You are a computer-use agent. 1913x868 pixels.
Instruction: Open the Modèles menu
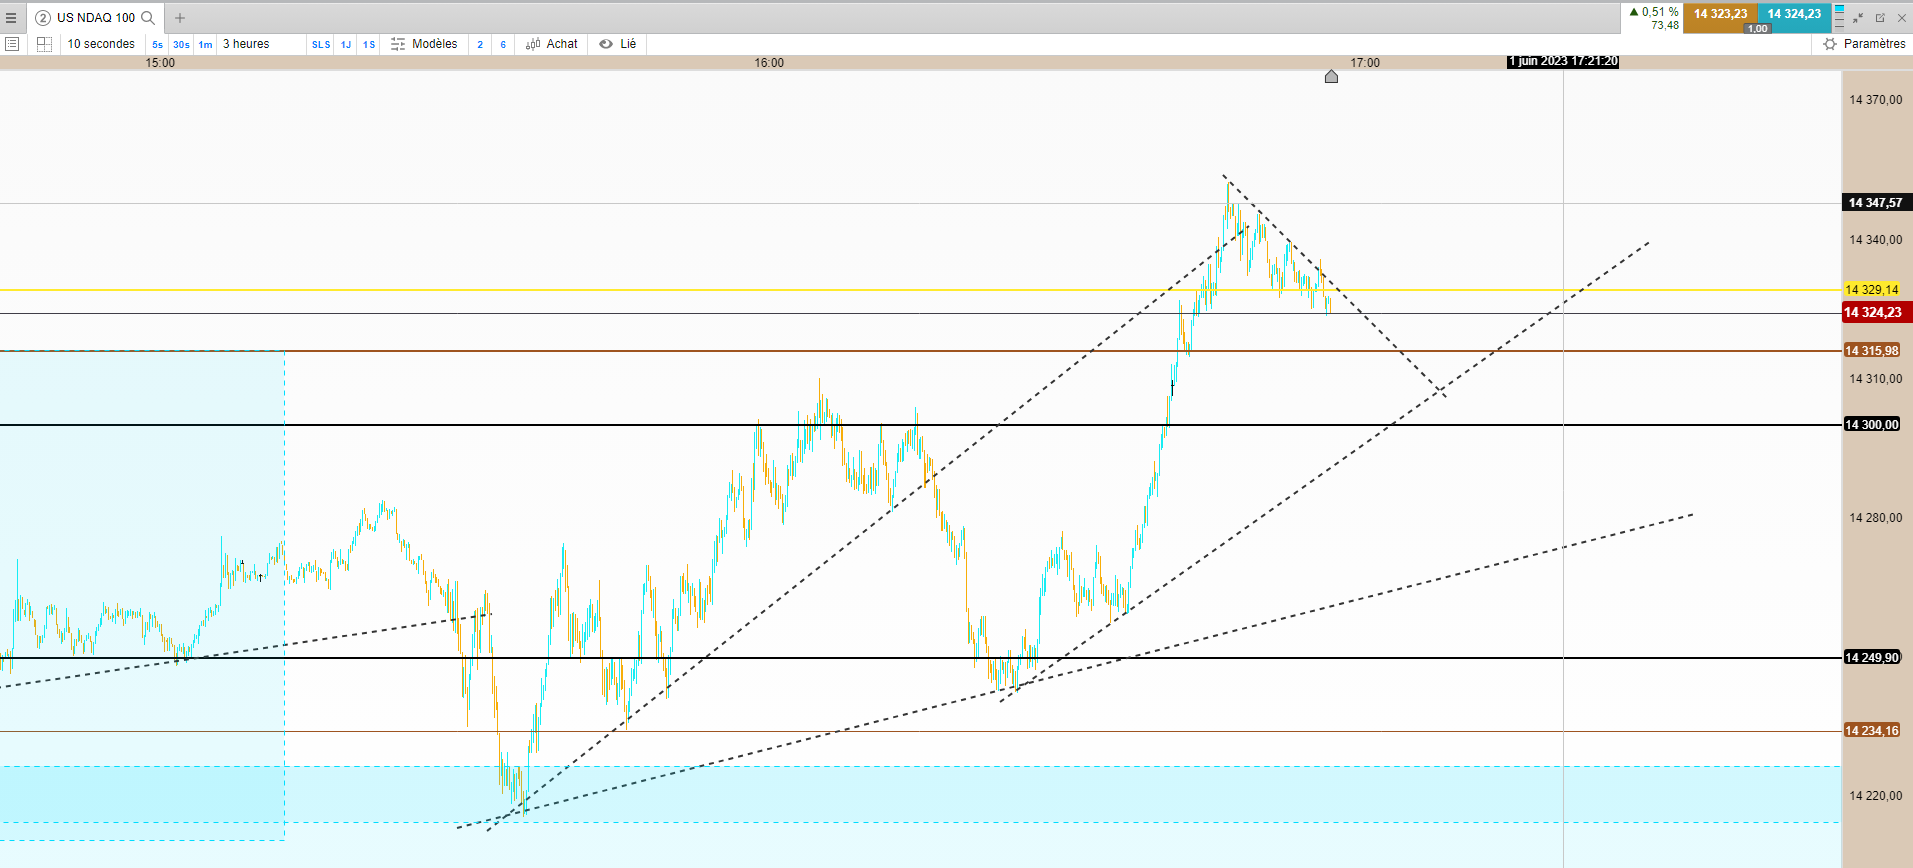tap(435, 44)
